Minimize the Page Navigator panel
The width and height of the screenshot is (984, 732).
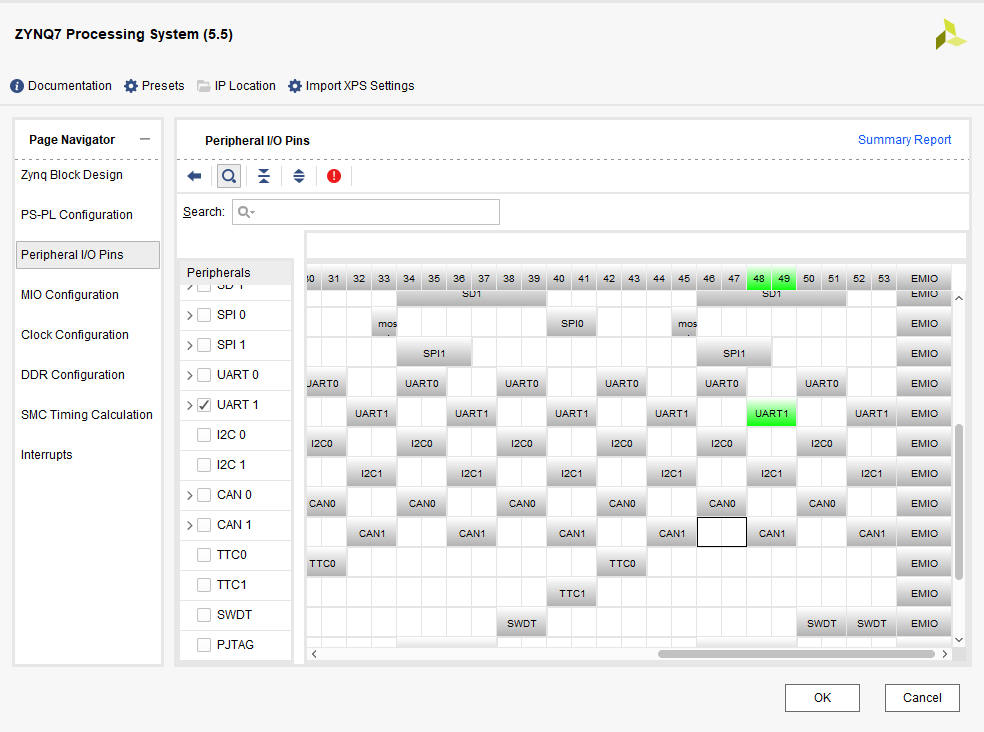point(145,139)
